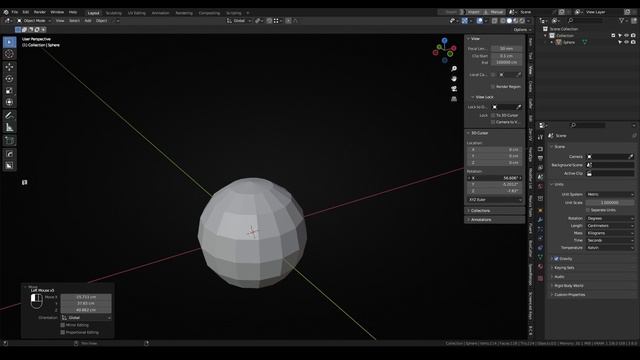Switch perspective/orthographic grid icon

click(x=454, y=99)
